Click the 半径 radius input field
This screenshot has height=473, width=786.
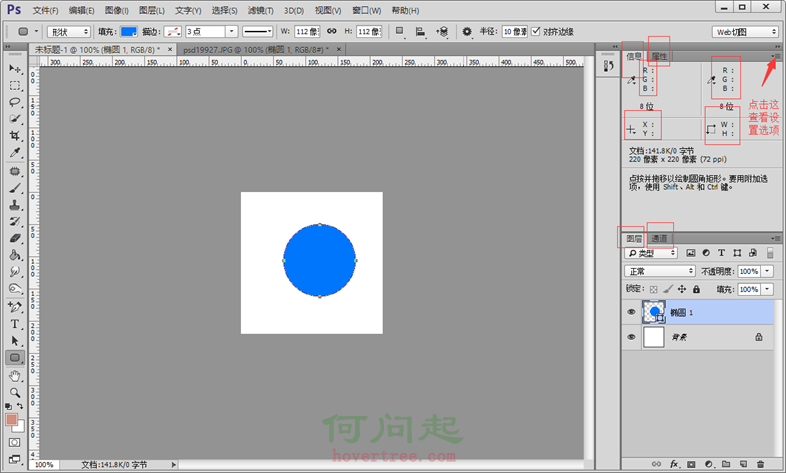coord(514,32)
